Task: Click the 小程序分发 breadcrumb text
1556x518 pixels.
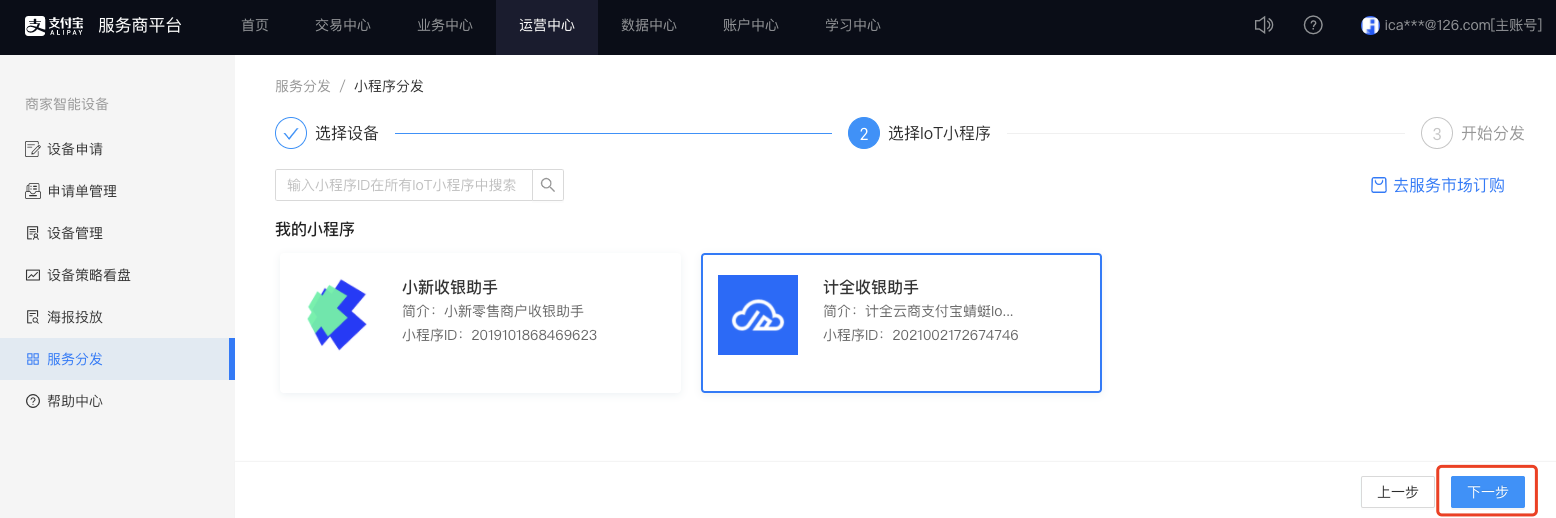Action: [x=389, y=86]
